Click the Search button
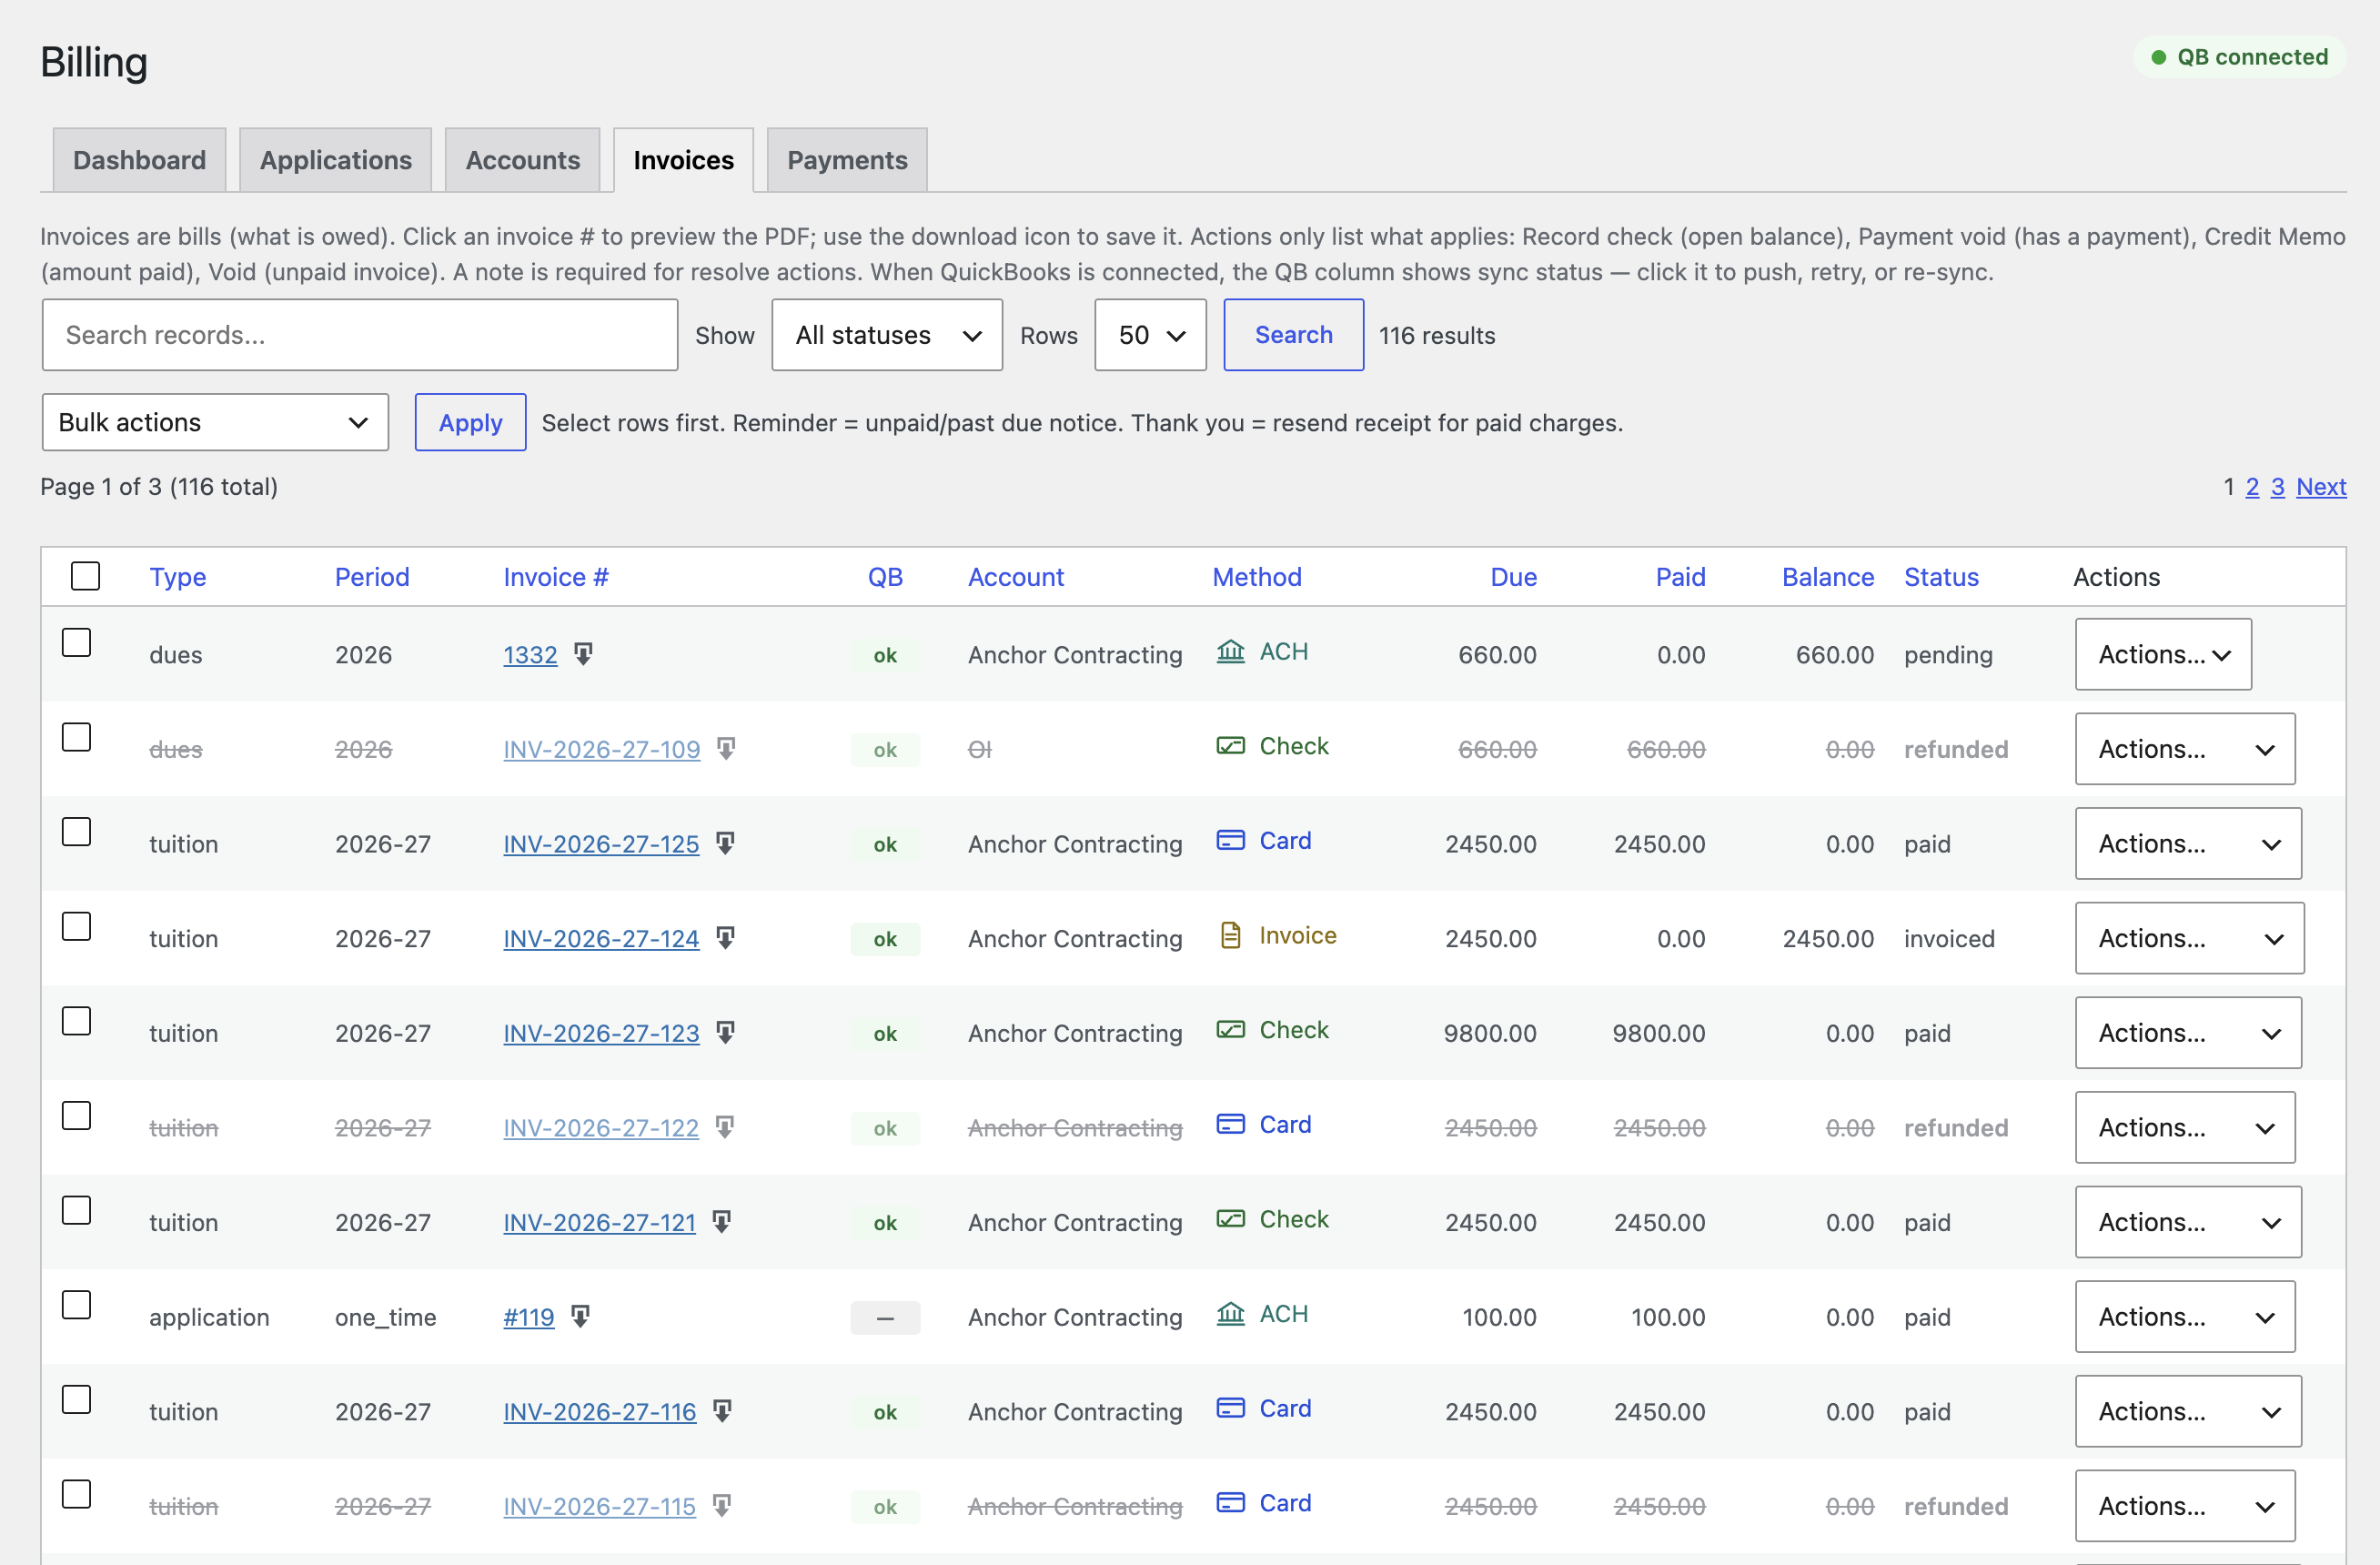The height and width of the screenshot is (1565, 2380). tap(1293, 335)
